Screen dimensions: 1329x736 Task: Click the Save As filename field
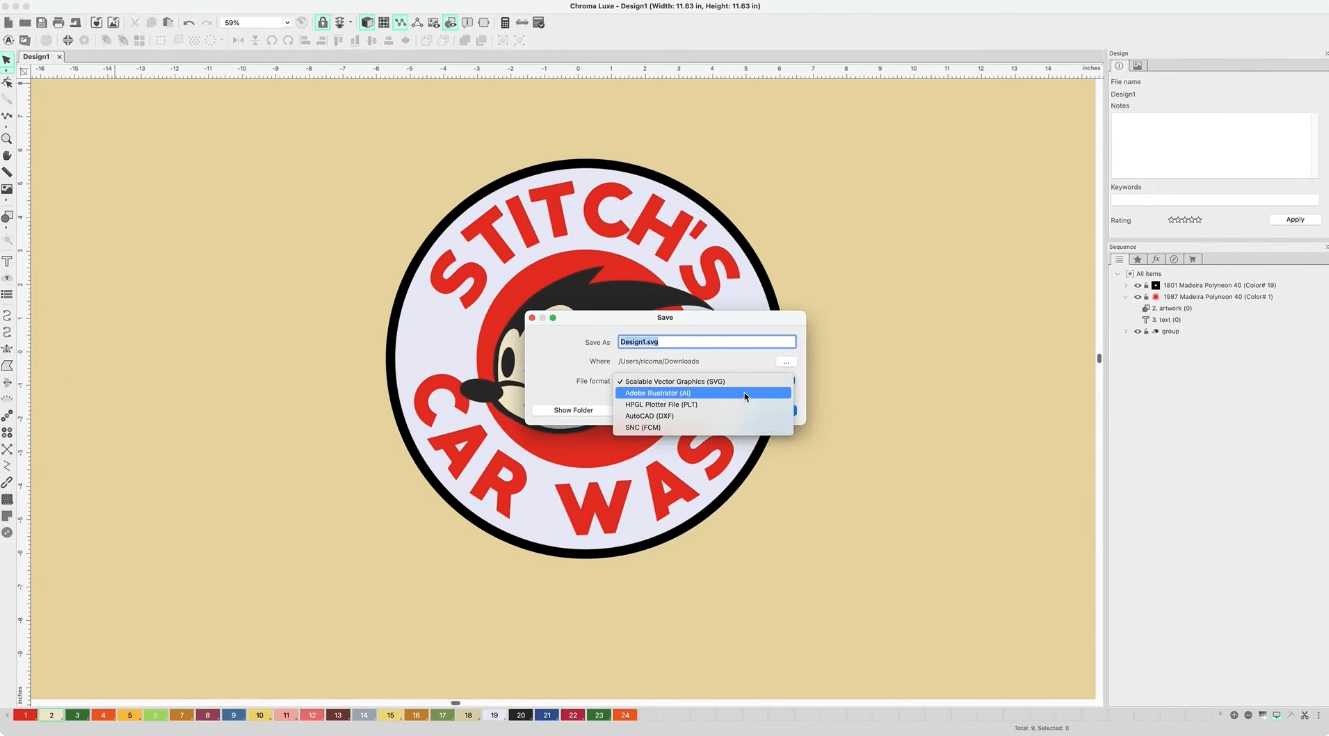[x=707, y=341]
